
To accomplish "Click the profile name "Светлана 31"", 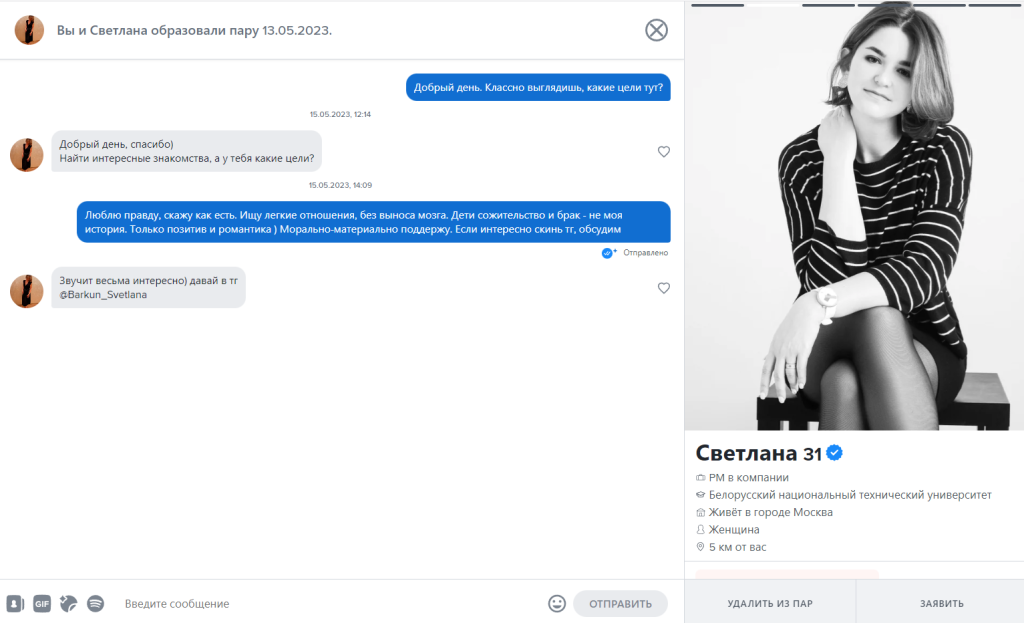I will [x=759, y=453].
